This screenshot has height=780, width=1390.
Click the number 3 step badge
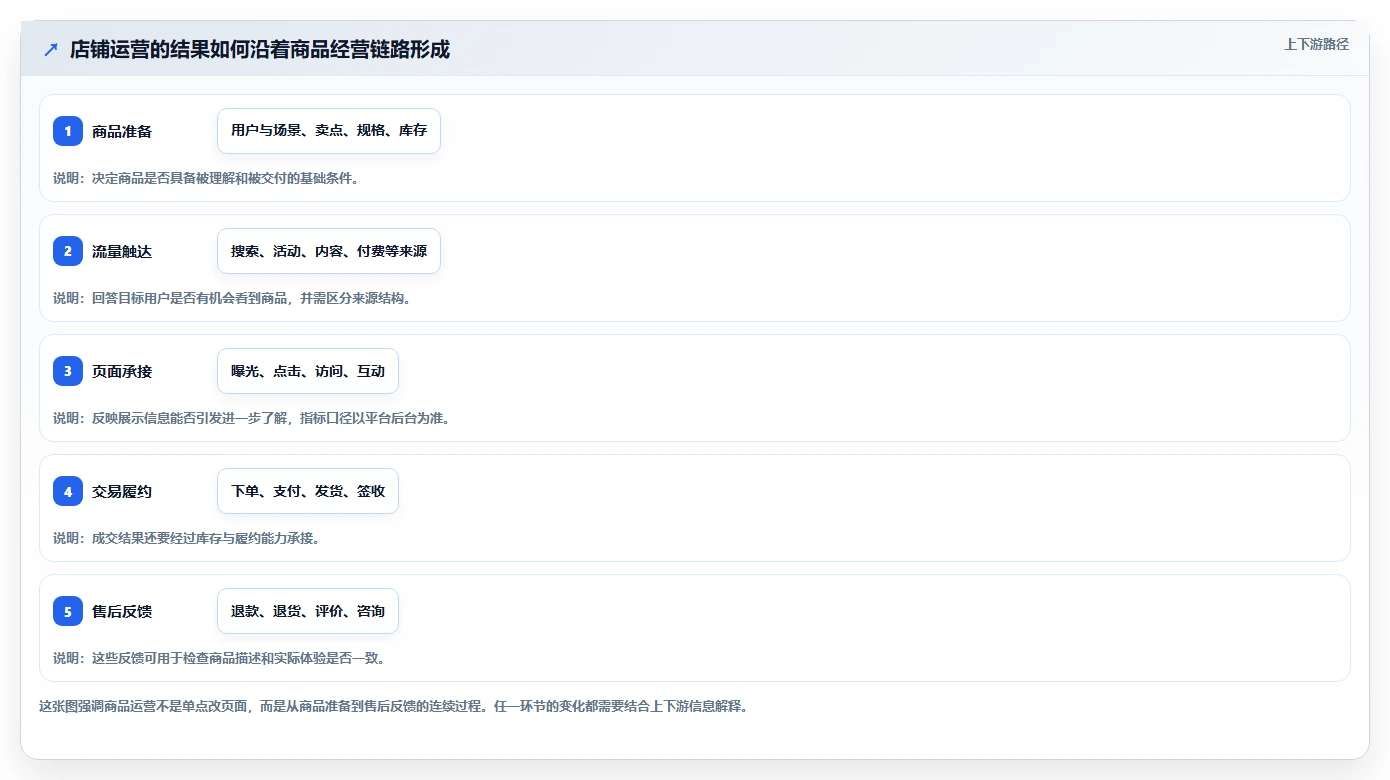coord(68,371)
